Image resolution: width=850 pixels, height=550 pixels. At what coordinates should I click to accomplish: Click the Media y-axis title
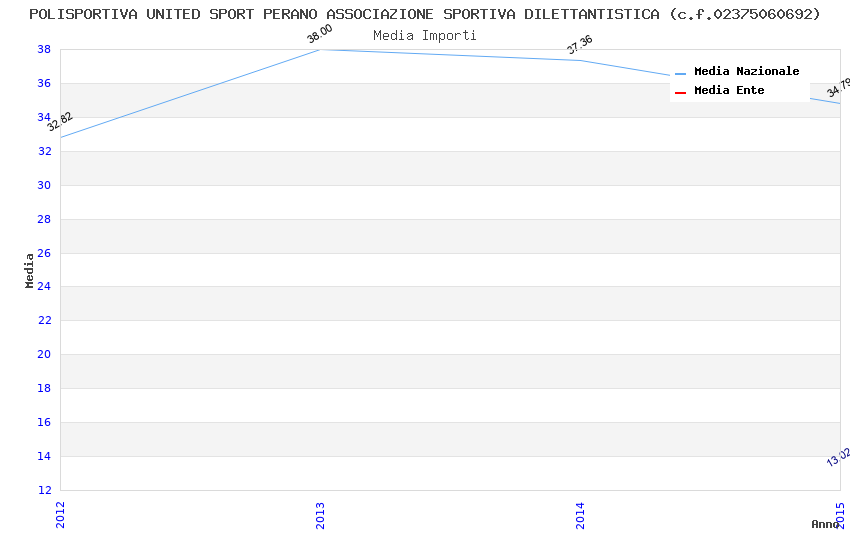[x=30, y=270]
